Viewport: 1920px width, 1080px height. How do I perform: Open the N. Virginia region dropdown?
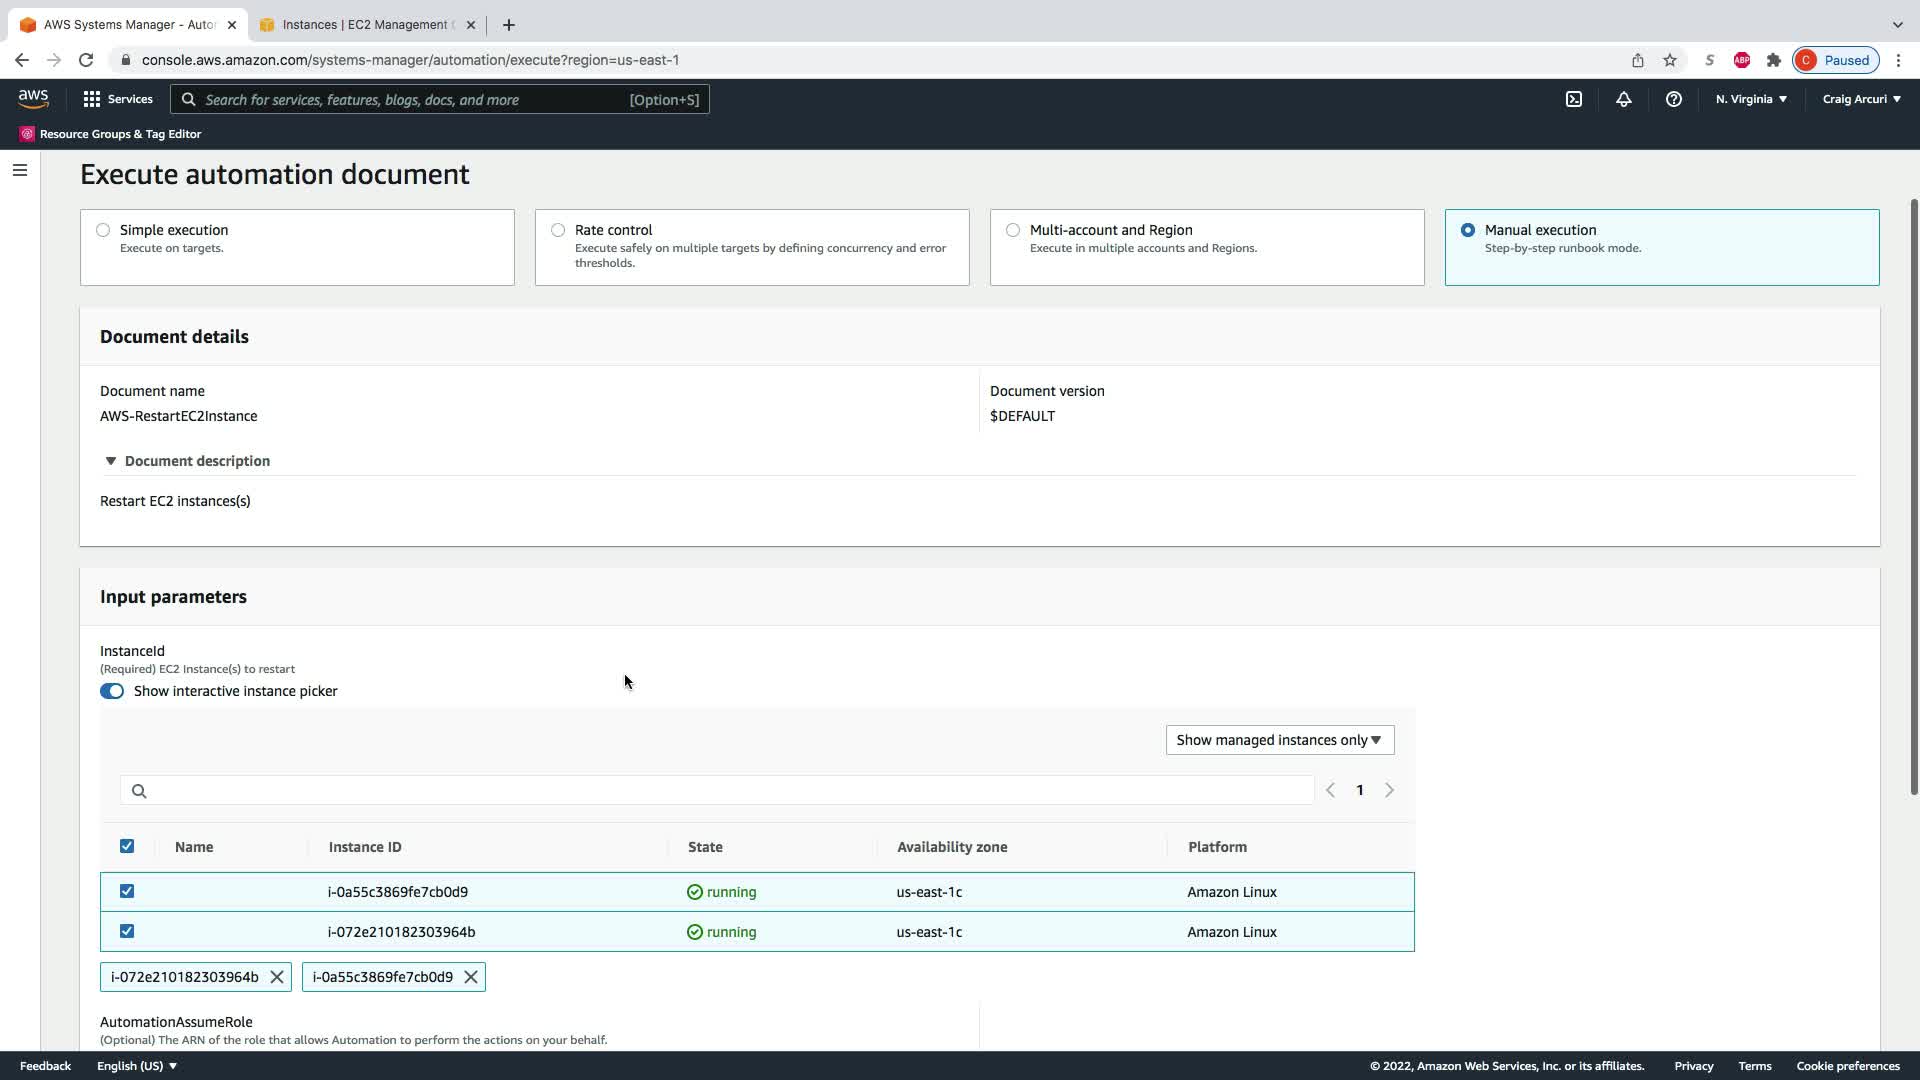coord(1751,99)
